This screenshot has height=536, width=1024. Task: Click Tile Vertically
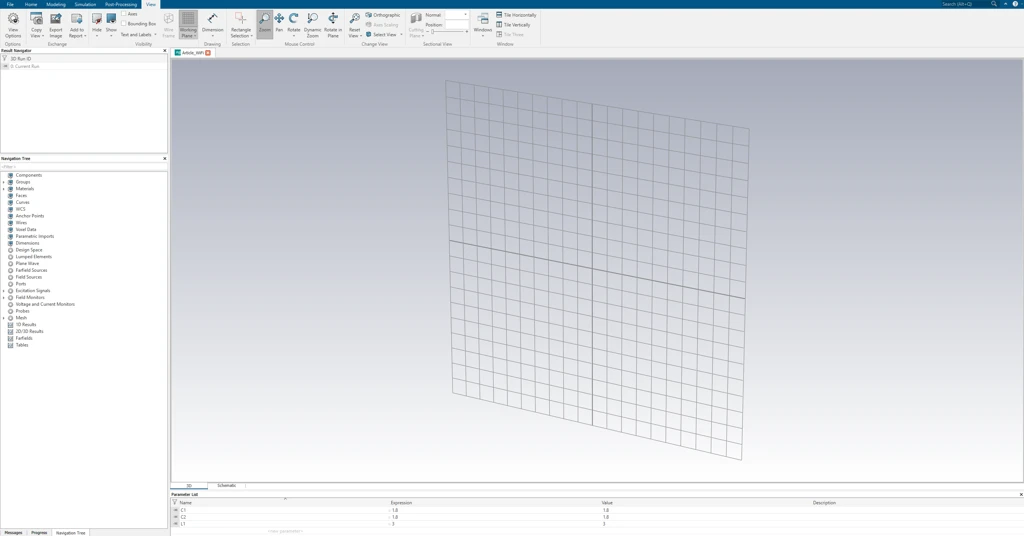coord(513,25)
